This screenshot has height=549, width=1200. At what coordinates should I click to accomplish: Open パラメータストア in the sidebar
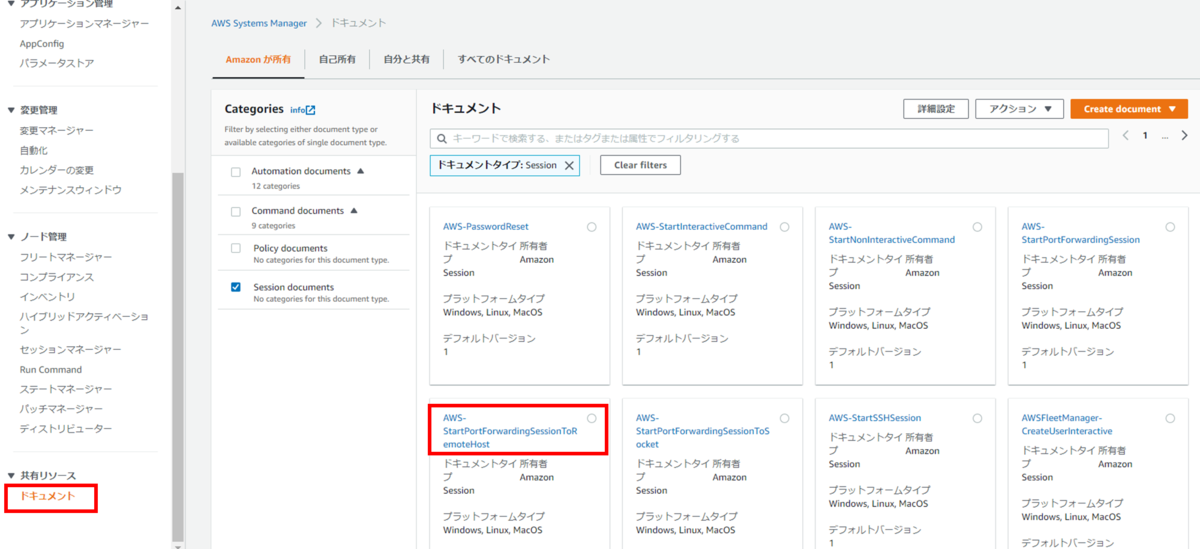click(x=57, y=63)
